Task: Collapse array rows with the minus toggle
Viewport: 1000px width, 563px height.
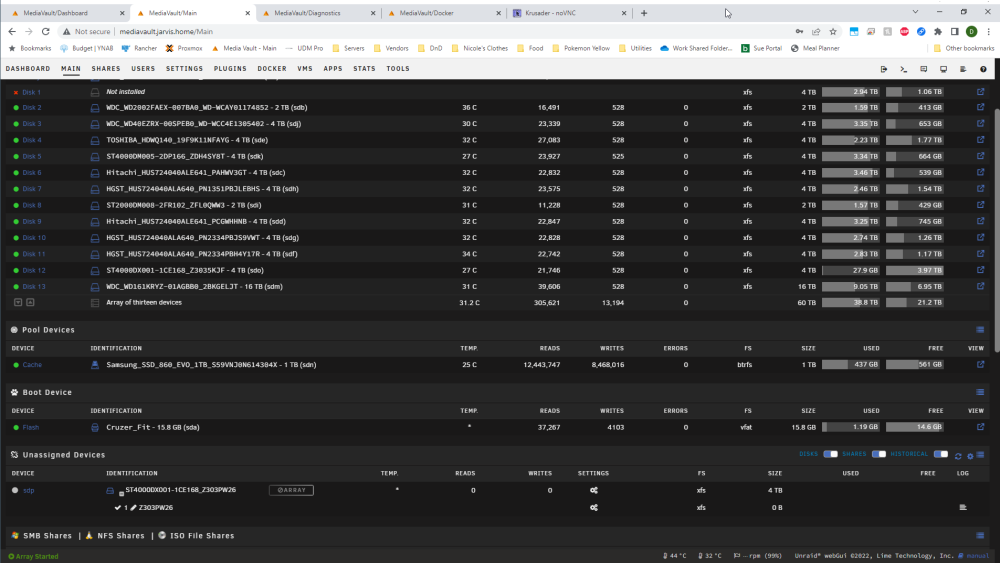Action: point(18,302)
